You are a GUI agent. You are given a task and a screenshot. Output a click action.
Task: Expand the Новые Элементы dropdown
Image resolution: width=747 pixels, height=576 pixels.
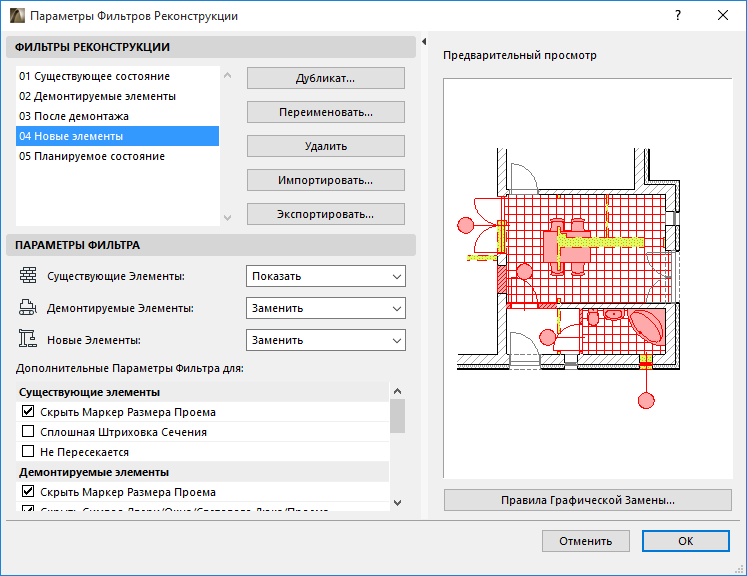[325, 340]
